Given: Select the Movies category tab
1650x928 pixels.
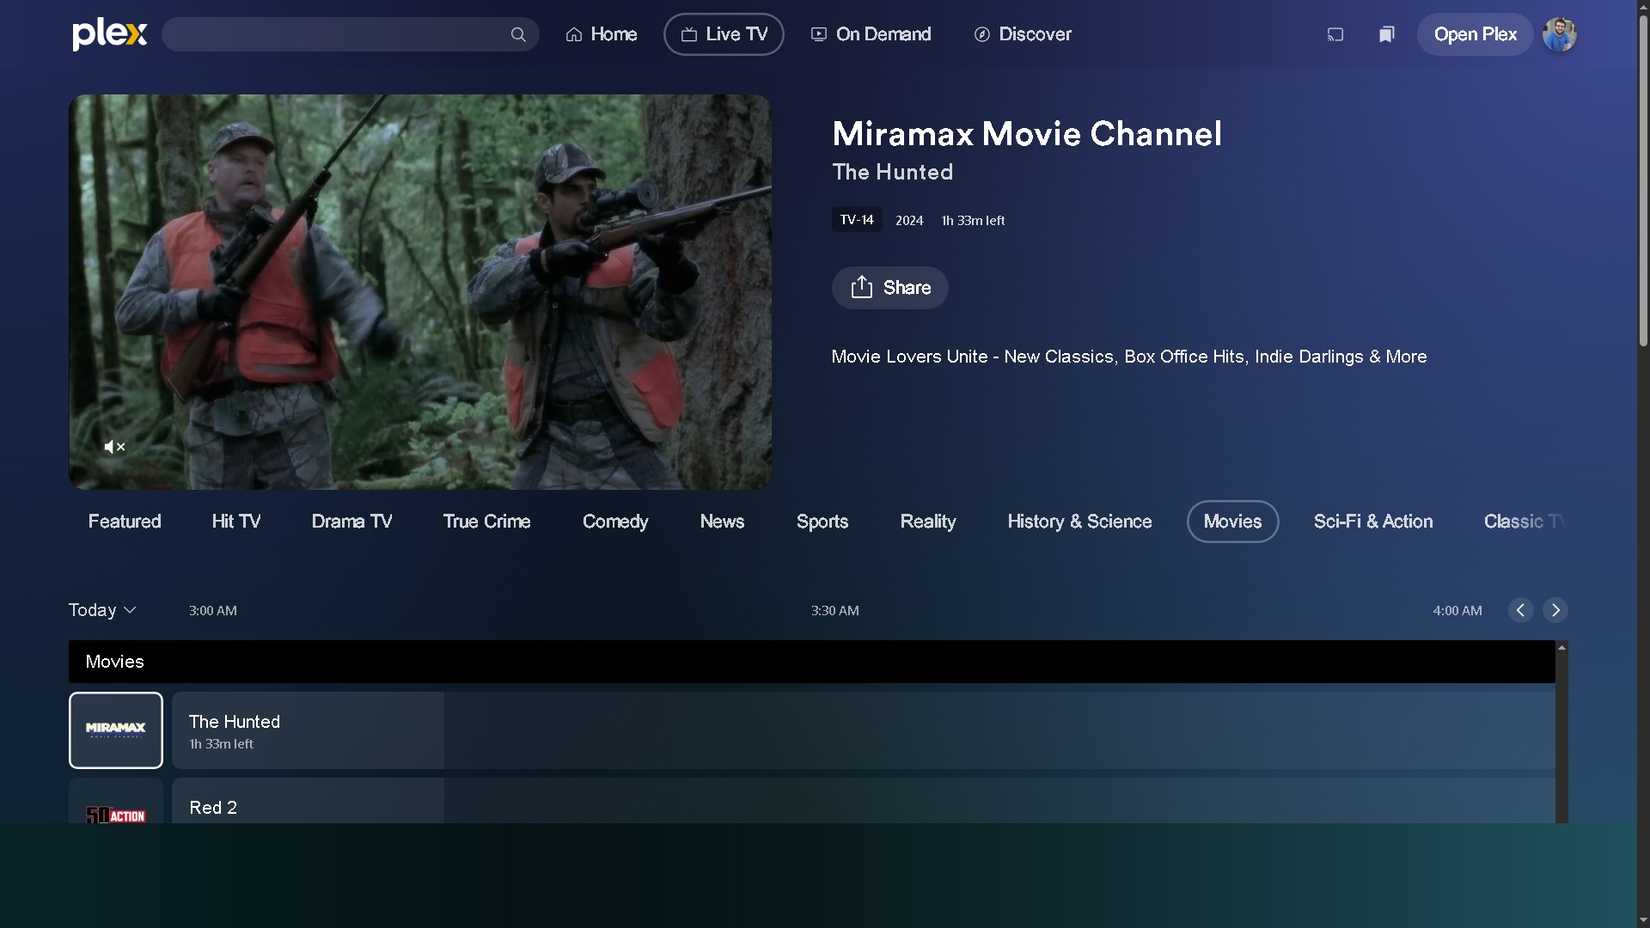Looking at the screenshot, I should (1233, 522).
